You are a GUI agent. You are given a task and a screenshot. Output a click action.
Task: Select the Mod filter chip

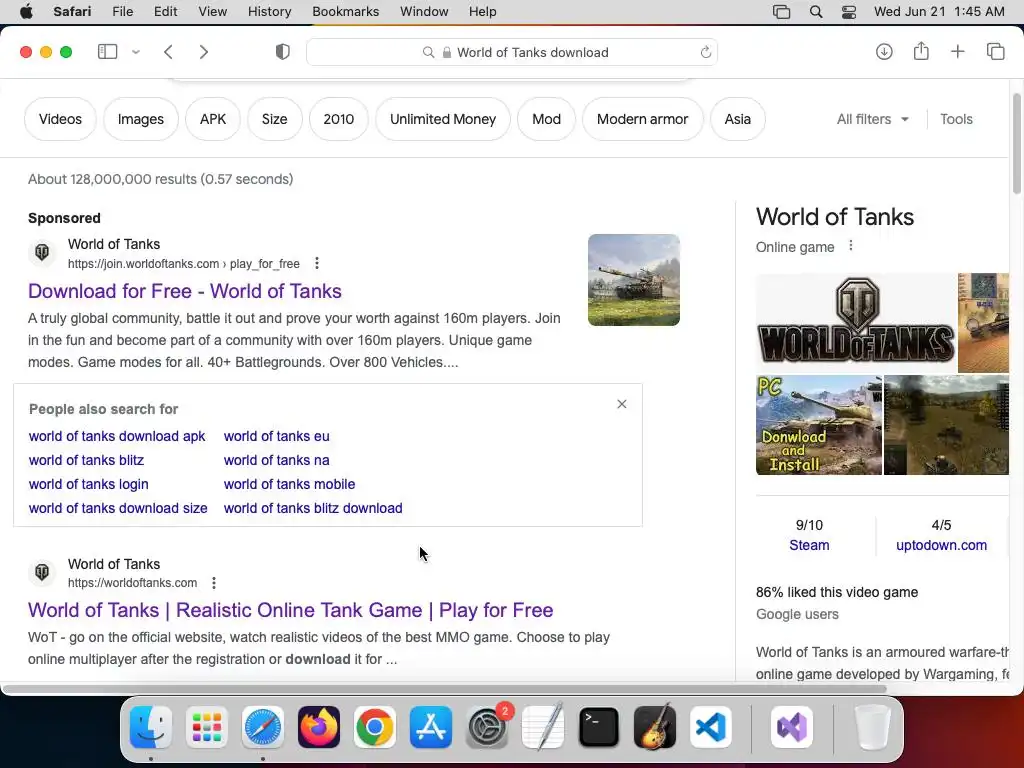(x=546, y=119)
